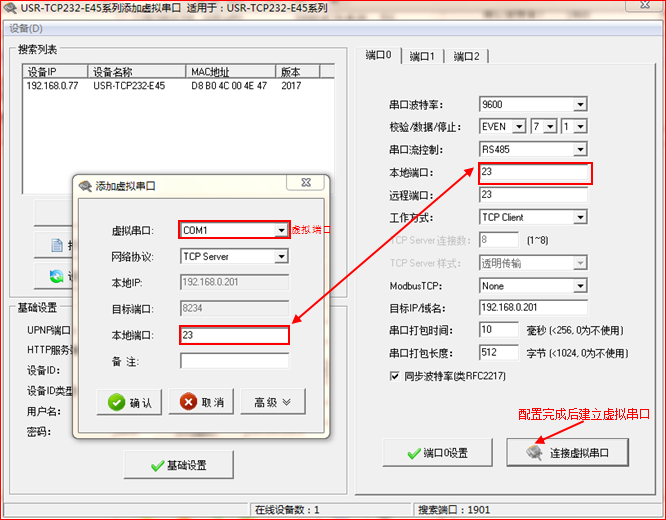Toggle 同步波特率(类RFC2217) checkbox
666x520 pixels.
(x=395, y=376)
